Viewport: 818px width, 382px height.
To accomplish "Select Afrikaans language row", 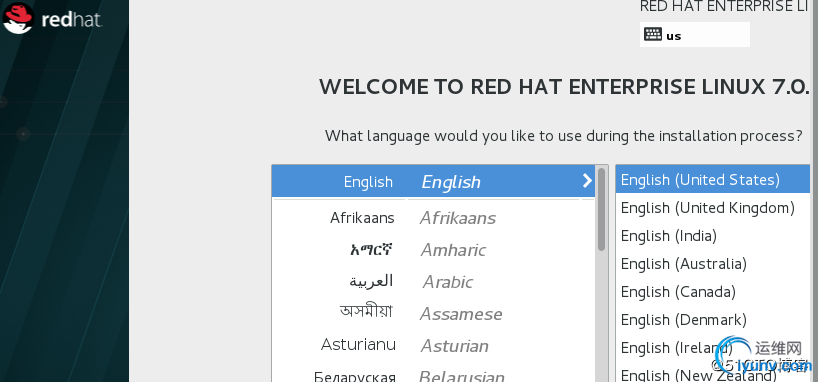I will pos(433,217).
